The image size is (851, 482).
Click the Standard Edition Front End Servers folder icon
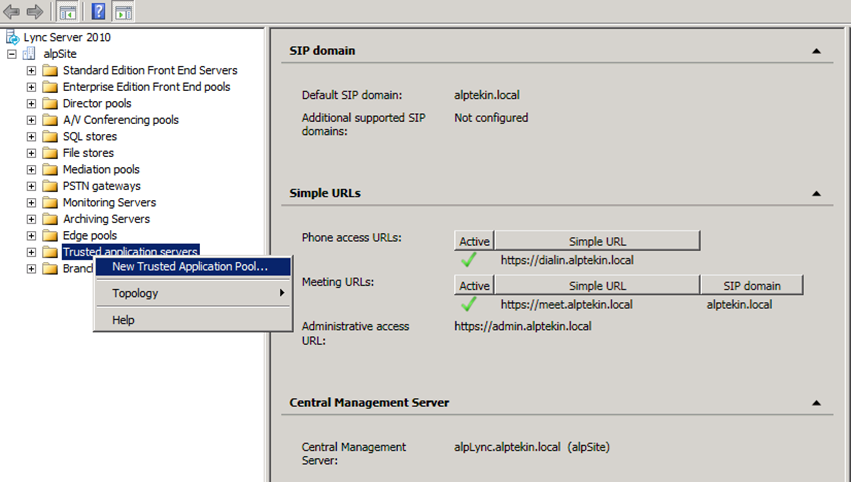point(50,71)
